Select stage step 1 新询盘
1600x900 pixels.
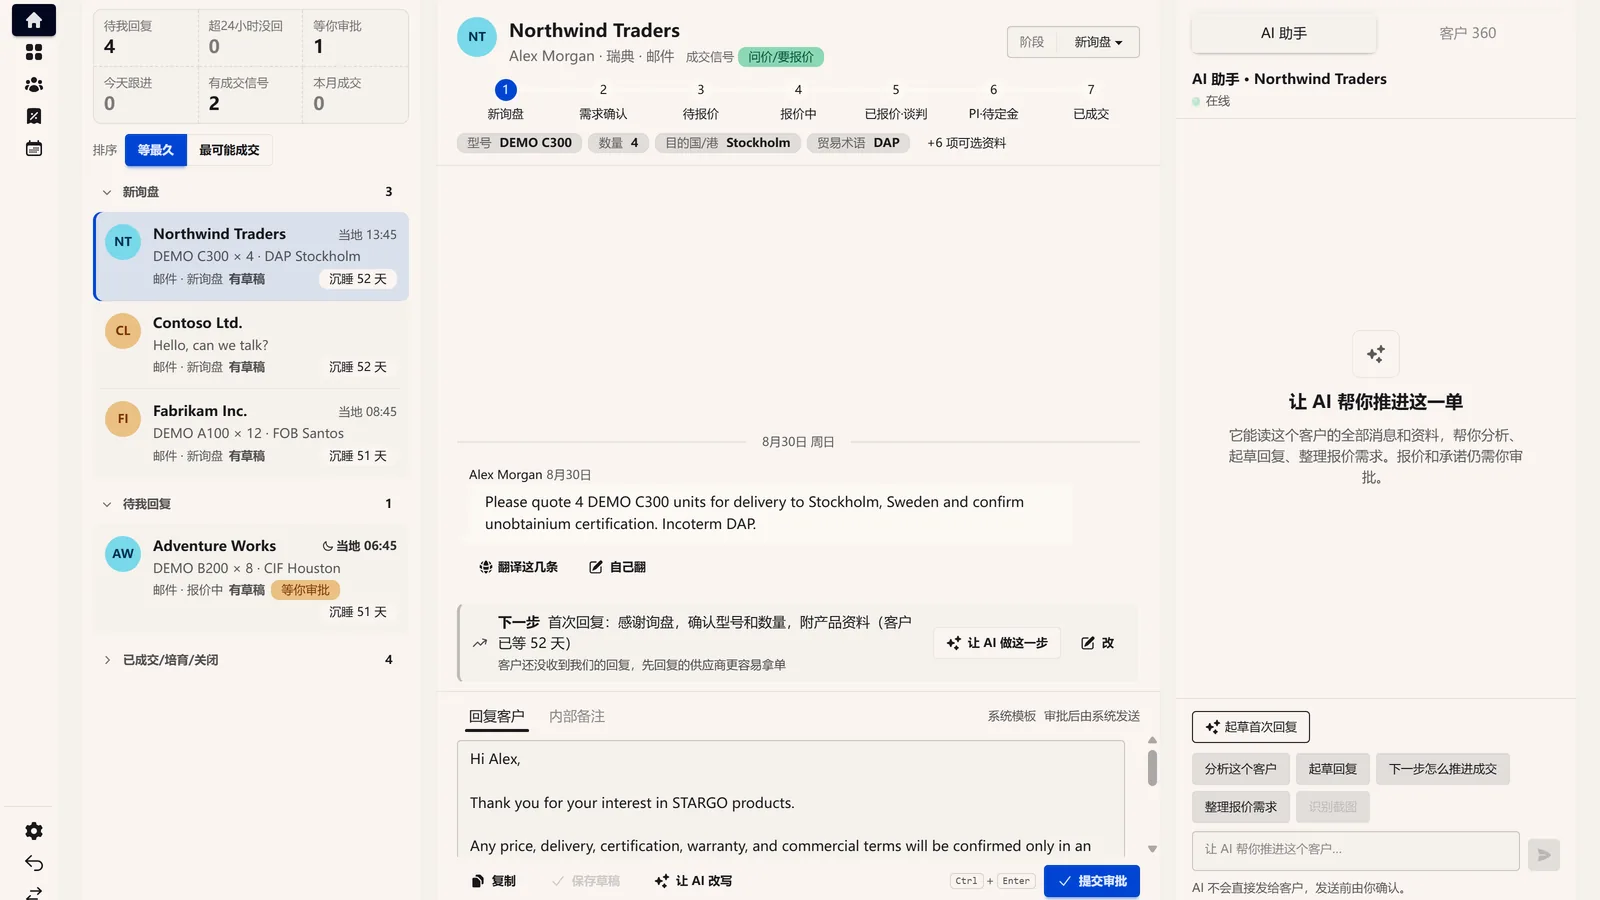[x=506, y=101]
